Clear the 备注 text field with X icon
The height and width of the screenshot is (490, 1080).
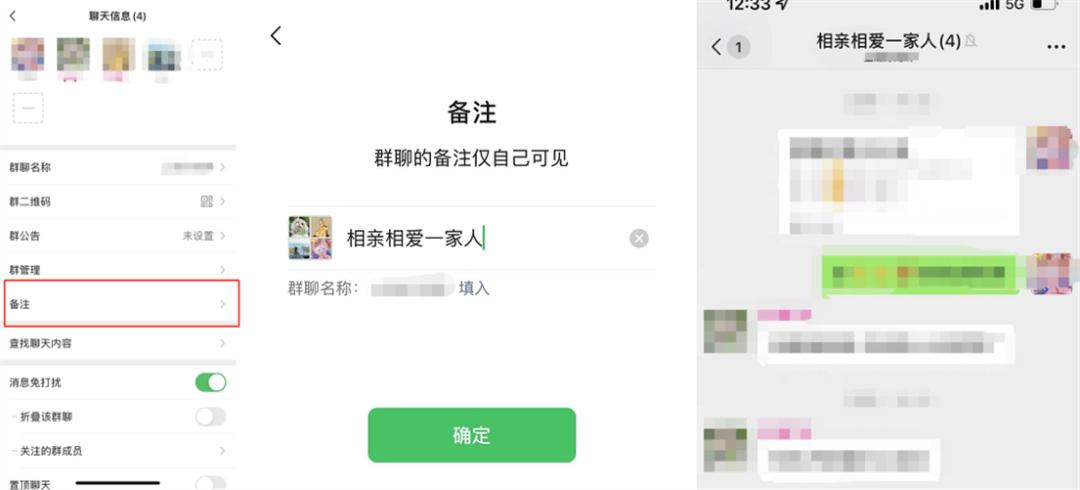[x=638, y=238]
